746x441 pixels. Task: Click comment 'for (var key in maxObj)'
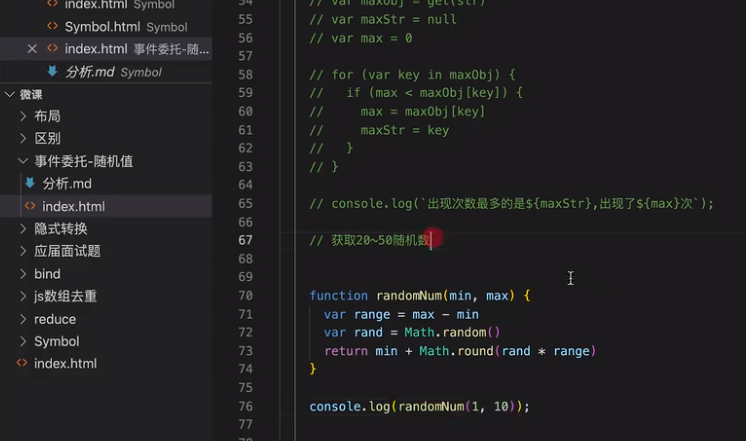pyautogui.click(x=412, y=75)
